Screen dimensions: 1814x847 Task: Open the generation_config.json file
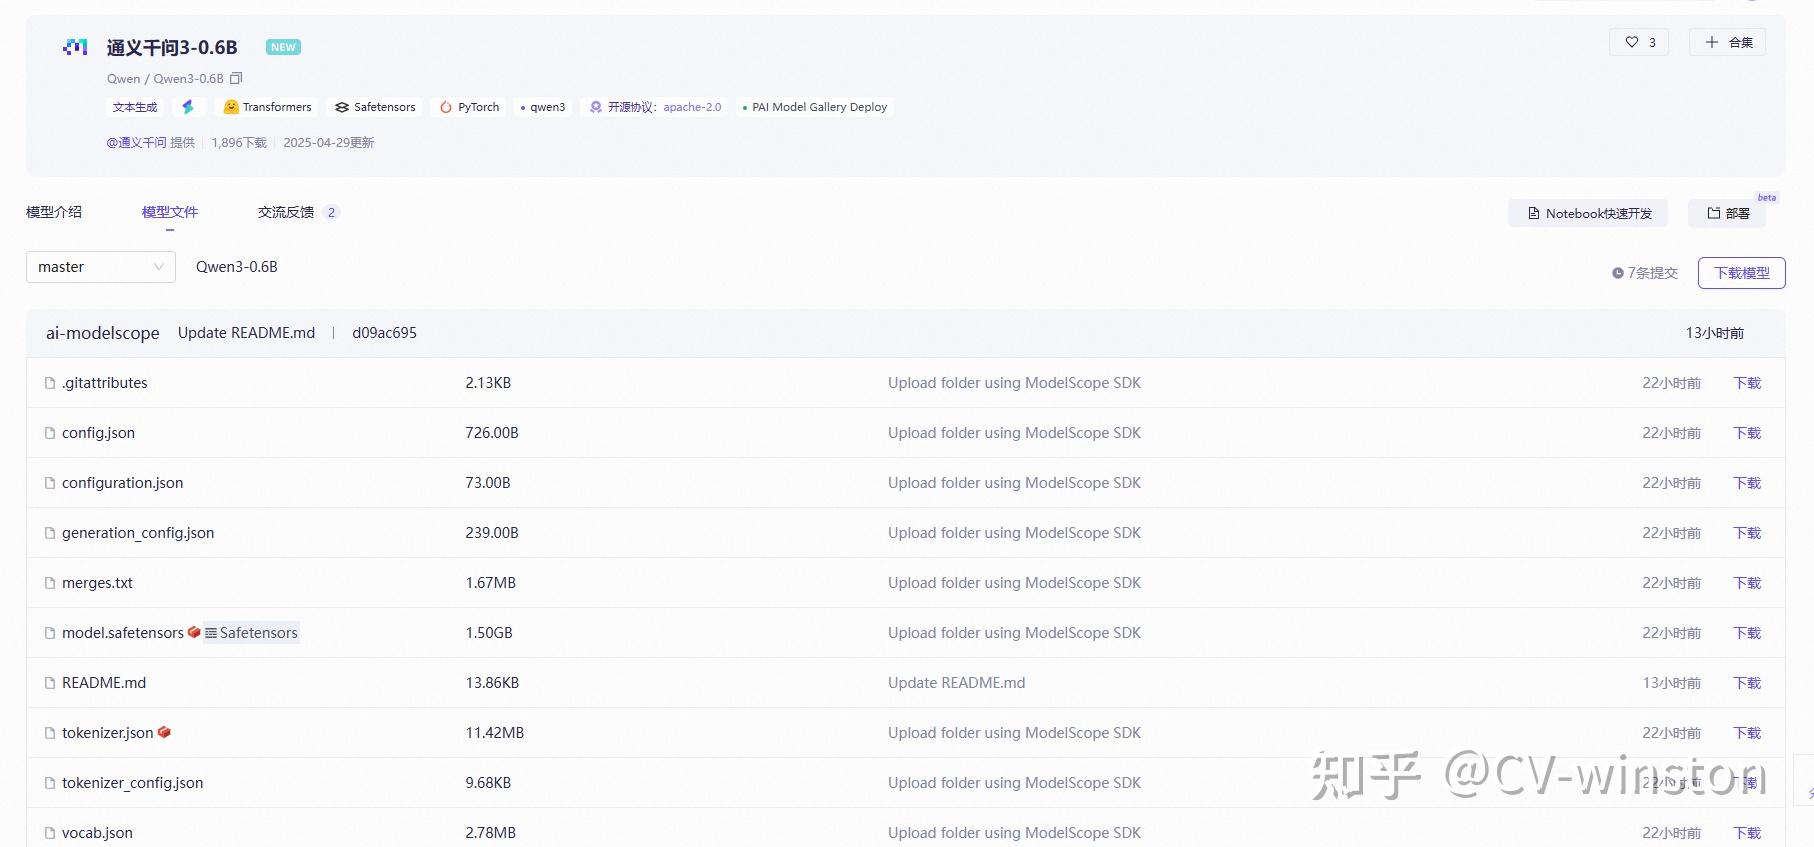[138, 533]
